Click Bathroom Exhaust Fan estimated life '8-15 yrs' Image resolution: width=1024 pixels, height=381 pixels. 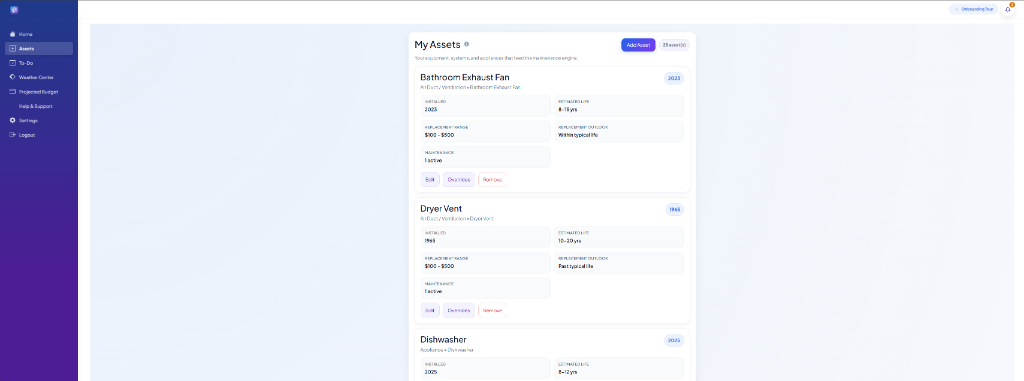[568, 109]
